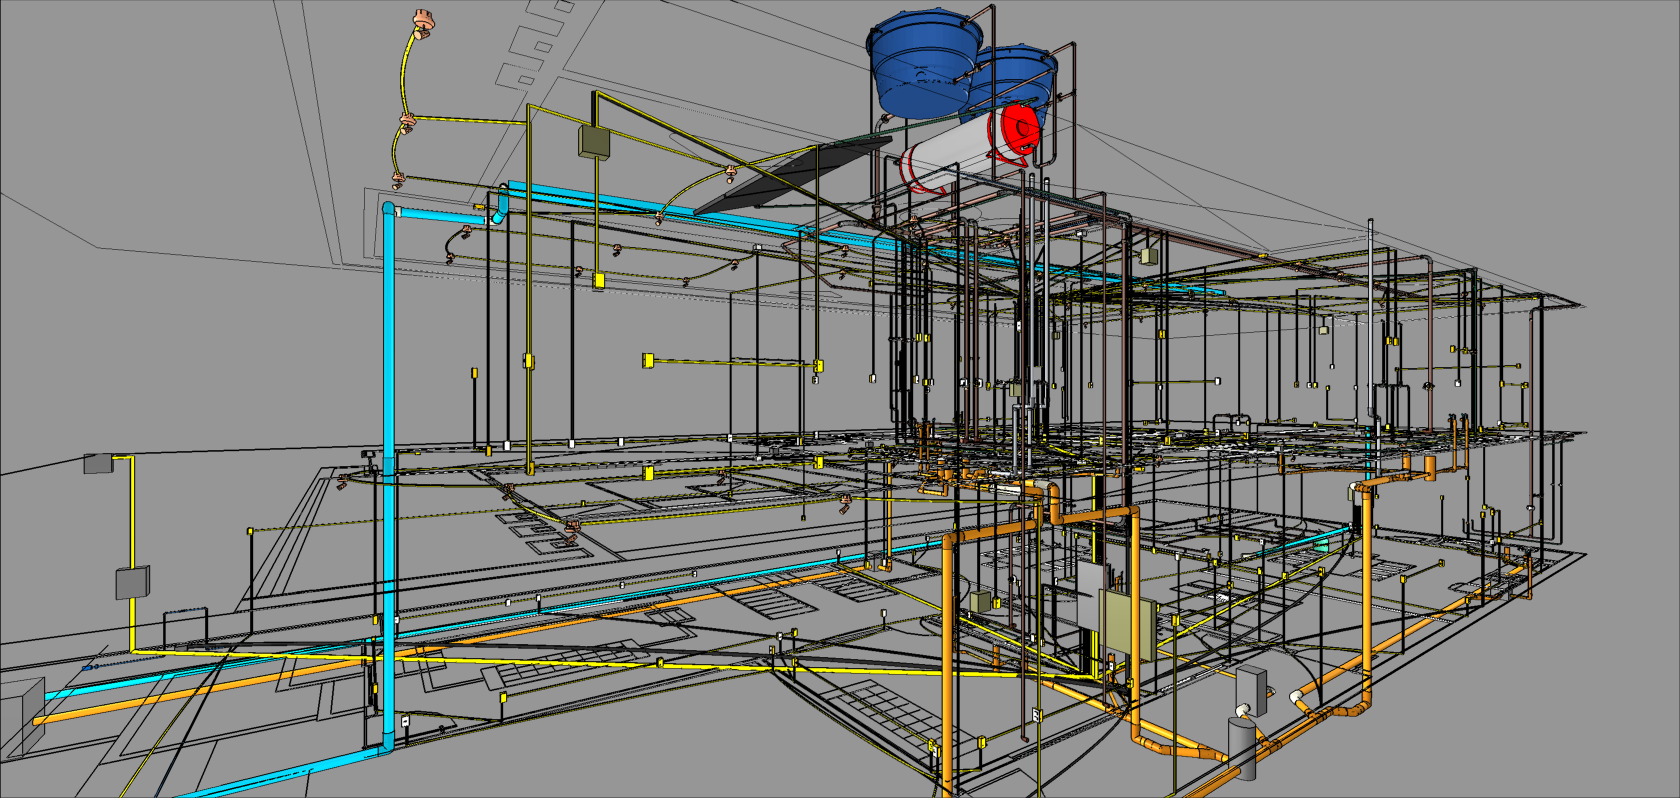1680x798 pixels.
Task: Select the red end cap of boiler
Action: pos(1019,130)
